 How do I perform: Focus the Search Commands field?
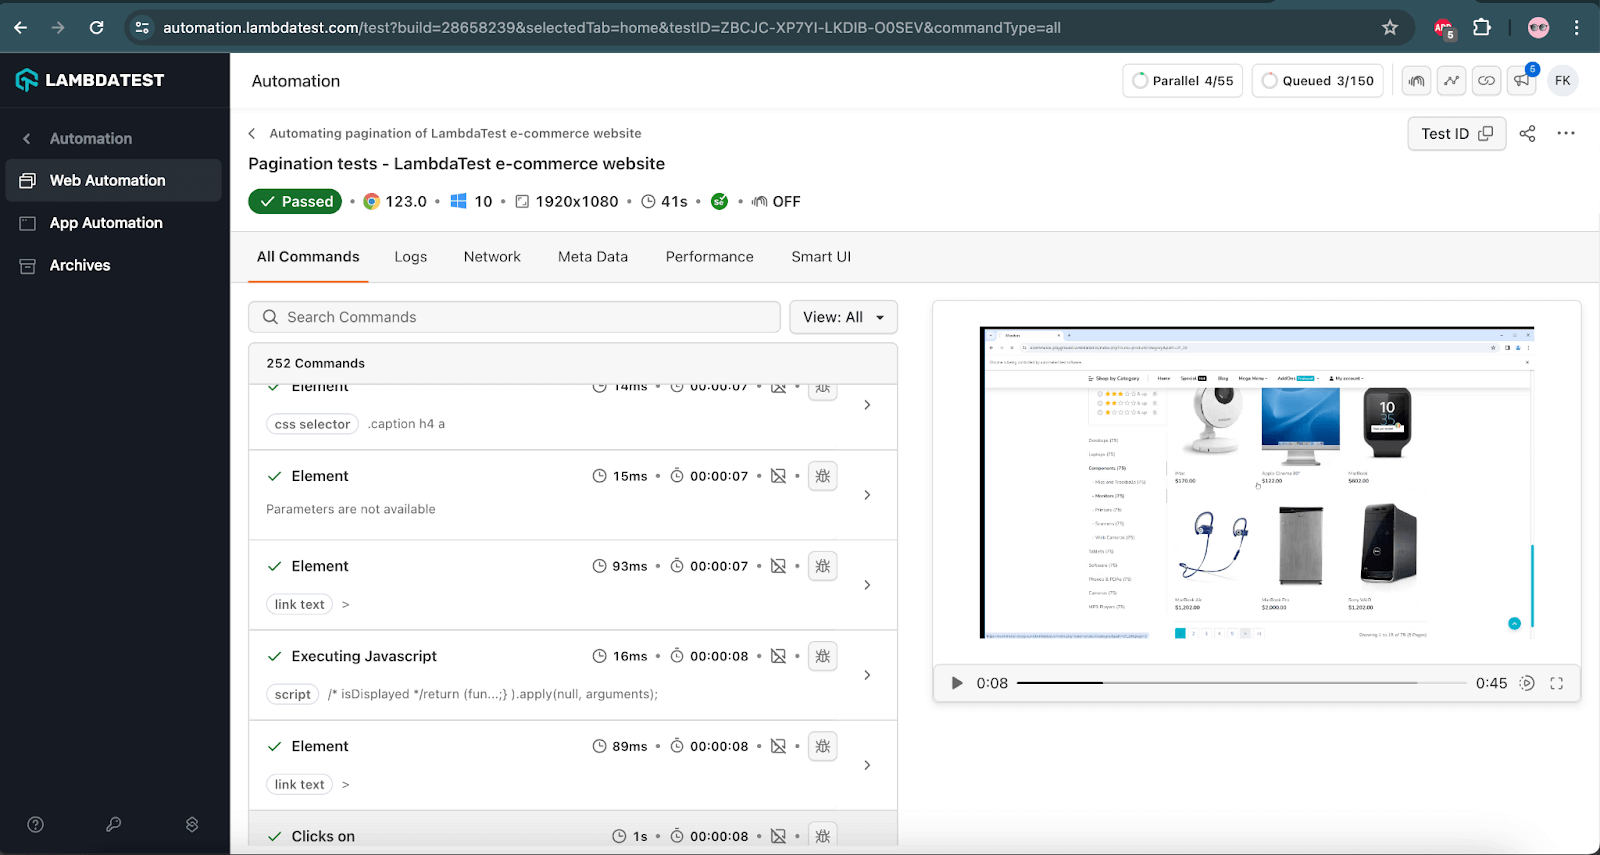pos(514,317)
